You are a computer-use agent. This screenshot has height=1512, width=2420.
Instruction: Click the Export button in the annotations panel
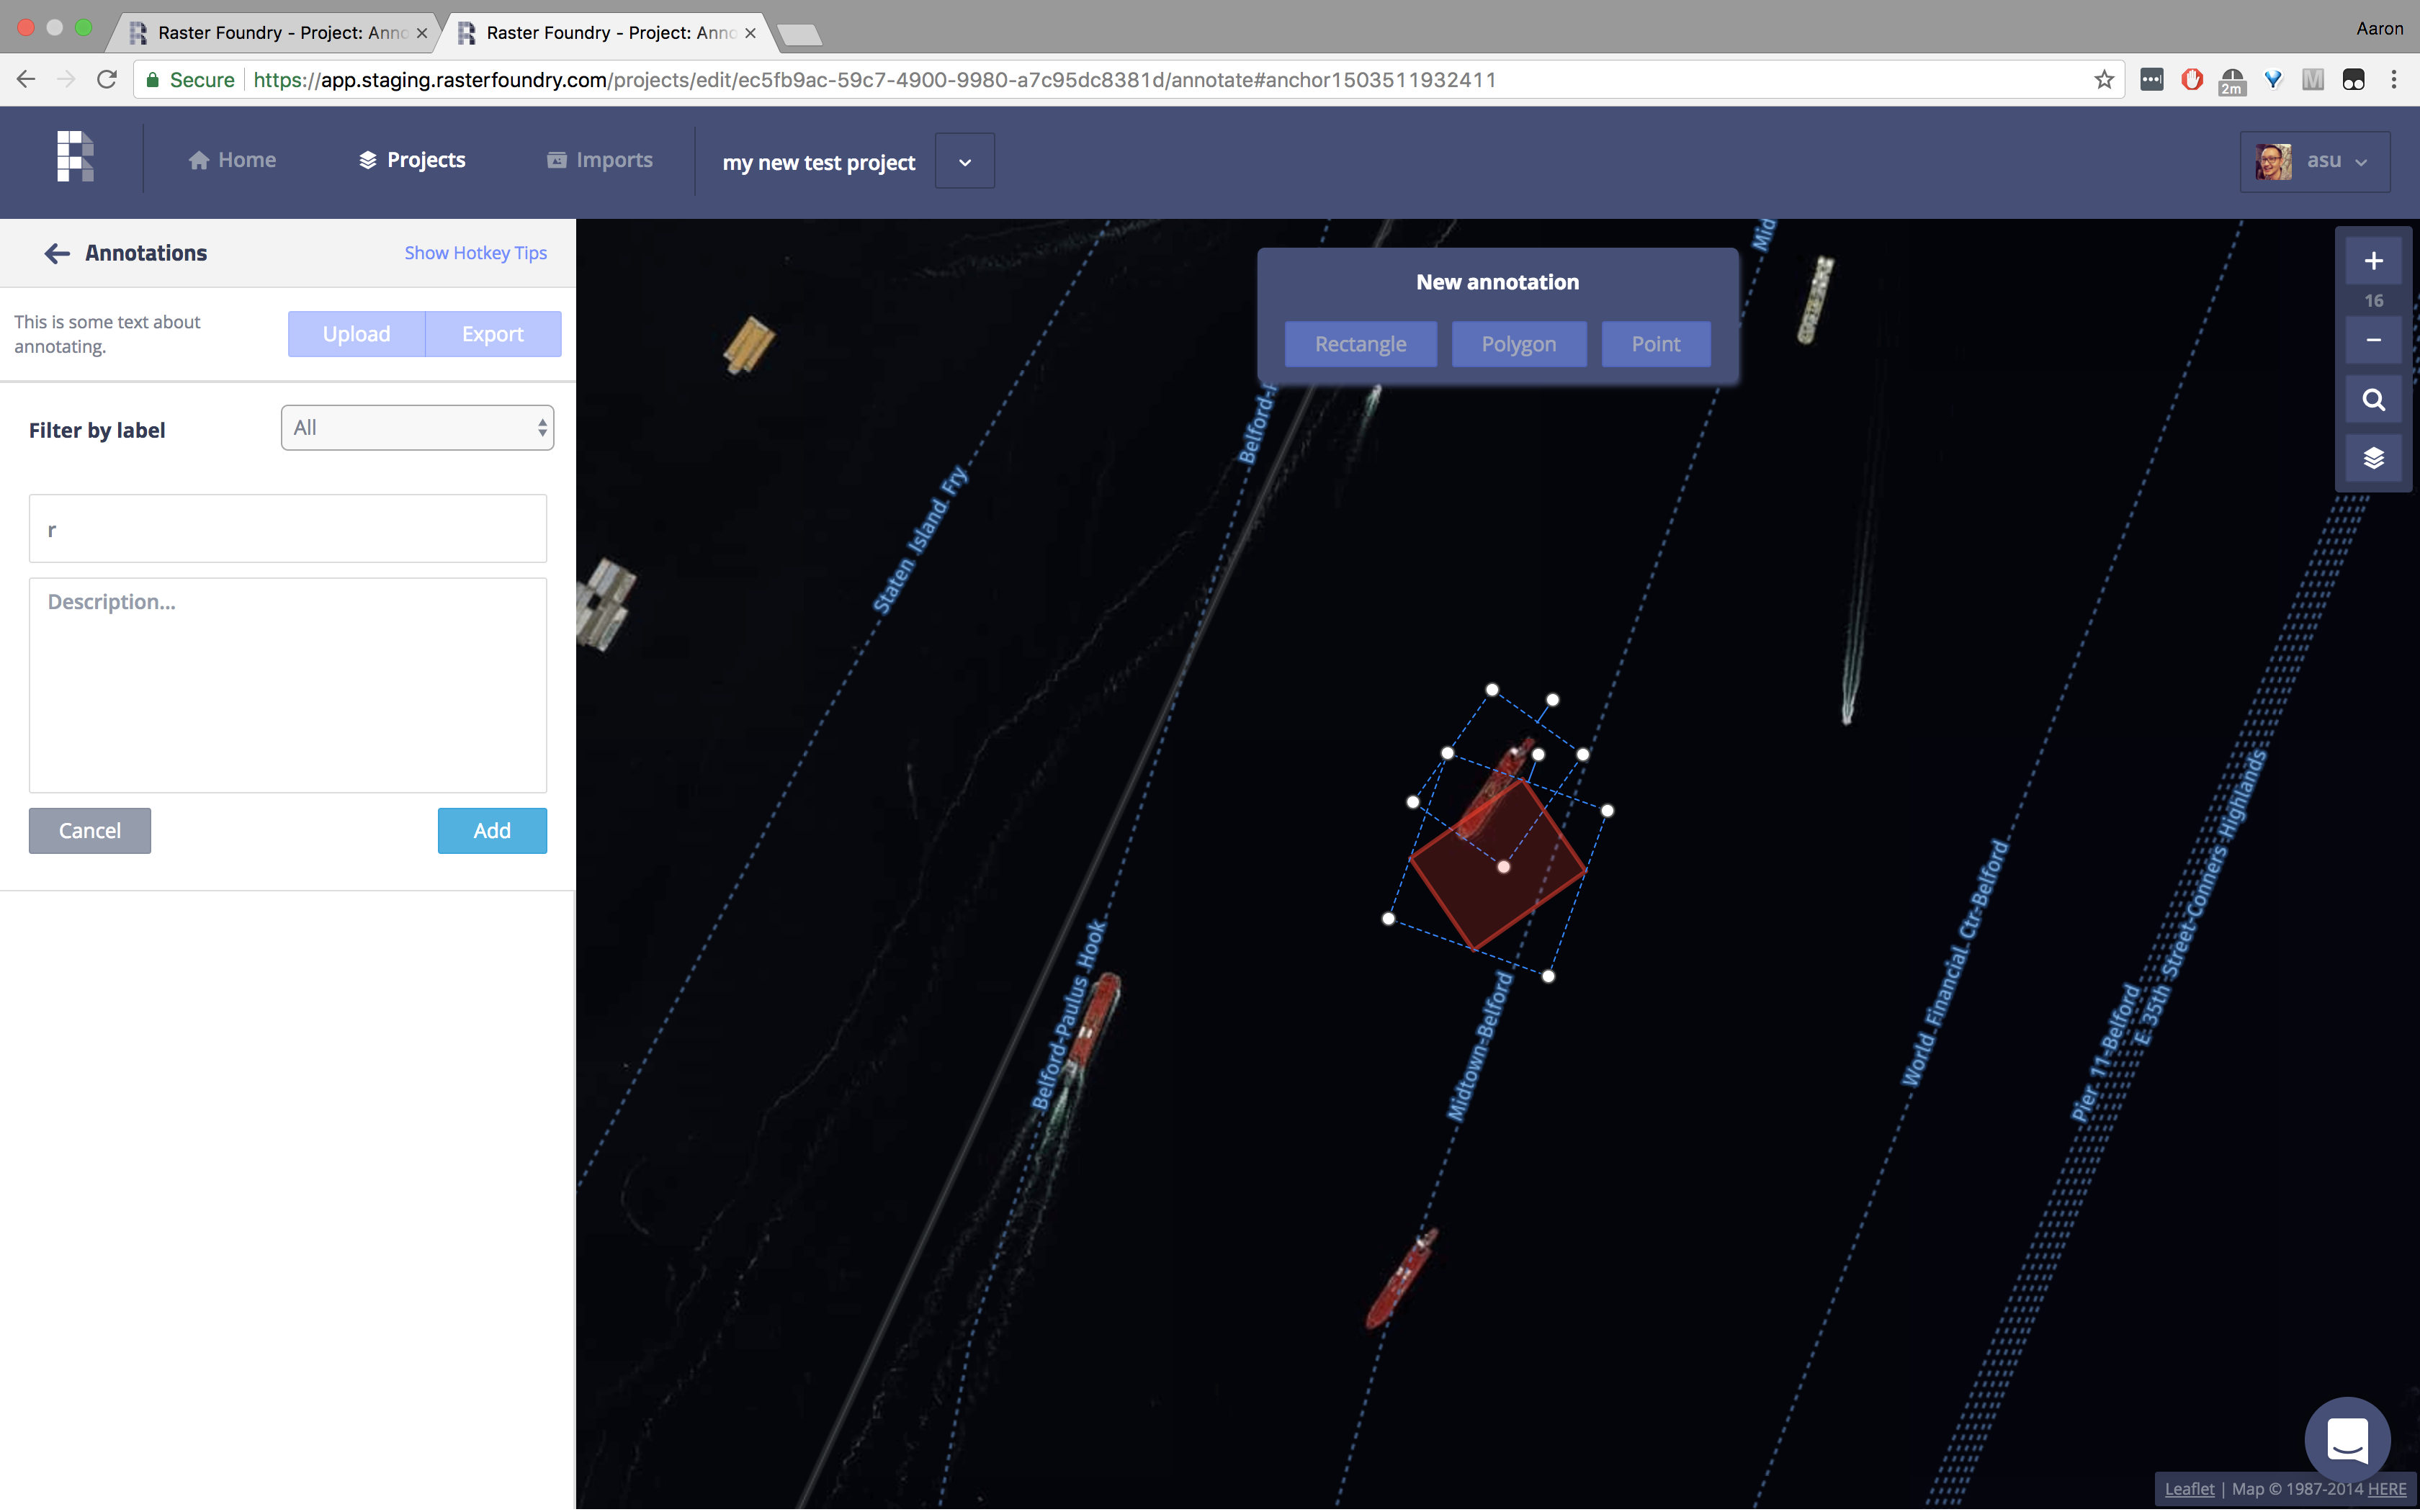tap(493, 333)
